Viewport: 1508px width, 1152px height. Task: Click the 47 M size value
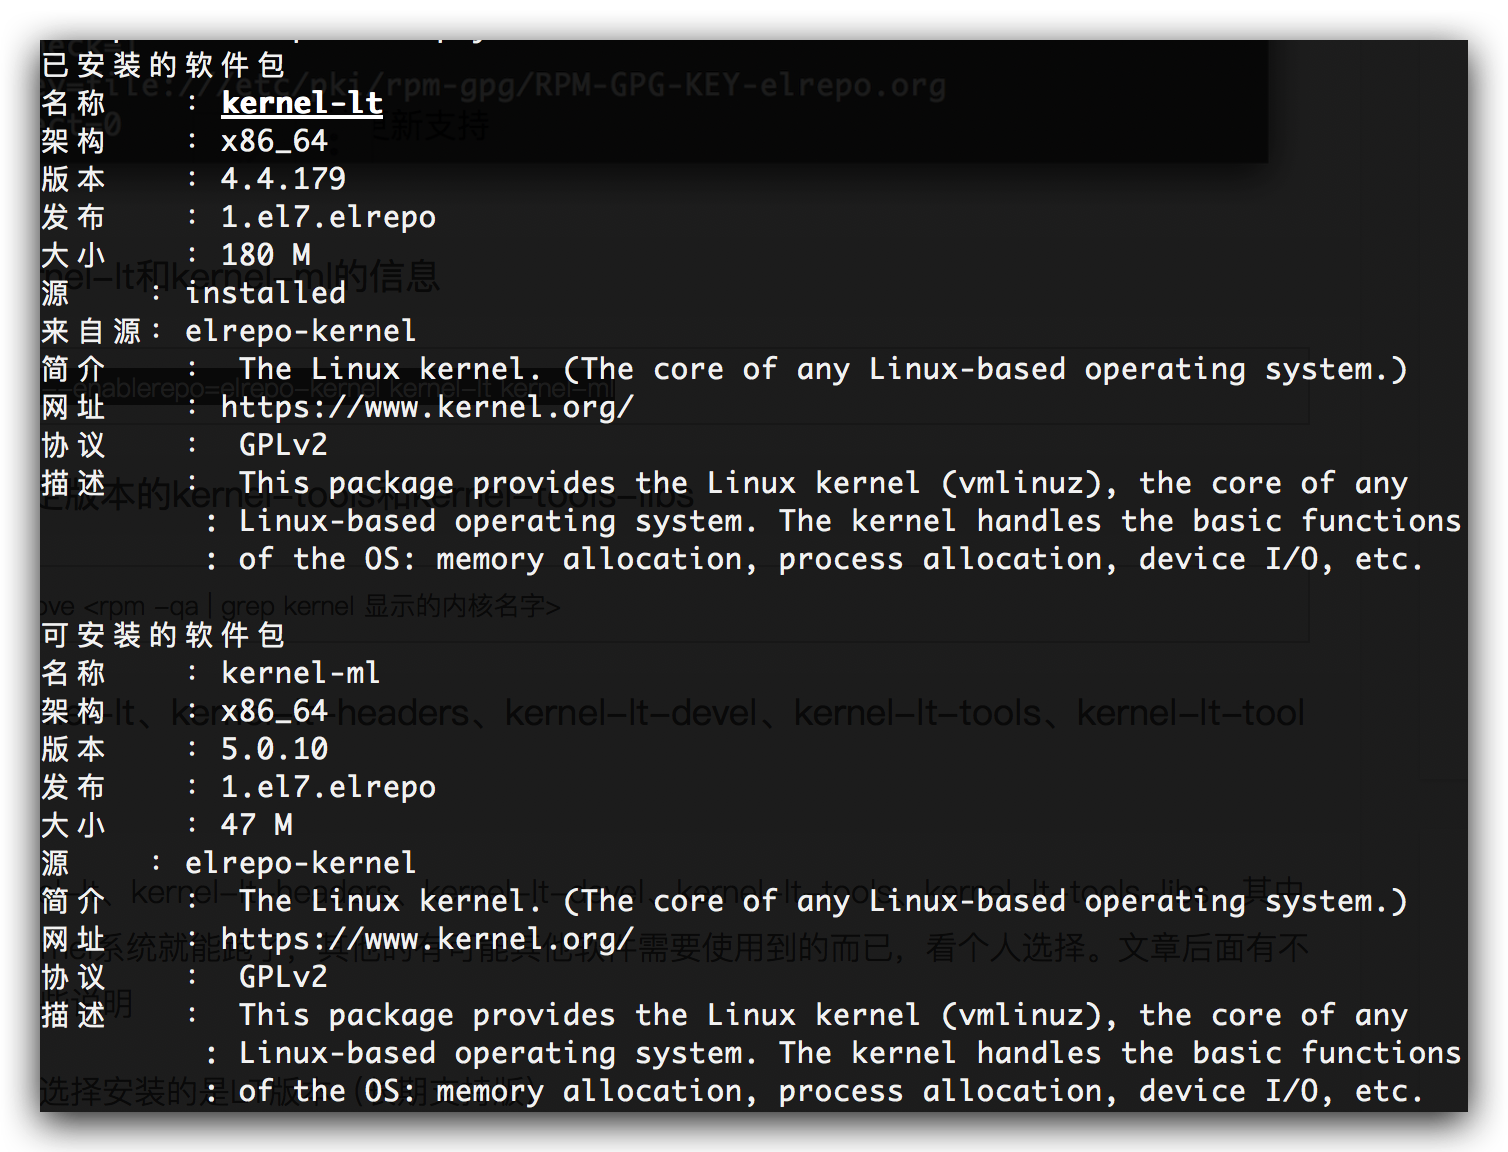257,825
